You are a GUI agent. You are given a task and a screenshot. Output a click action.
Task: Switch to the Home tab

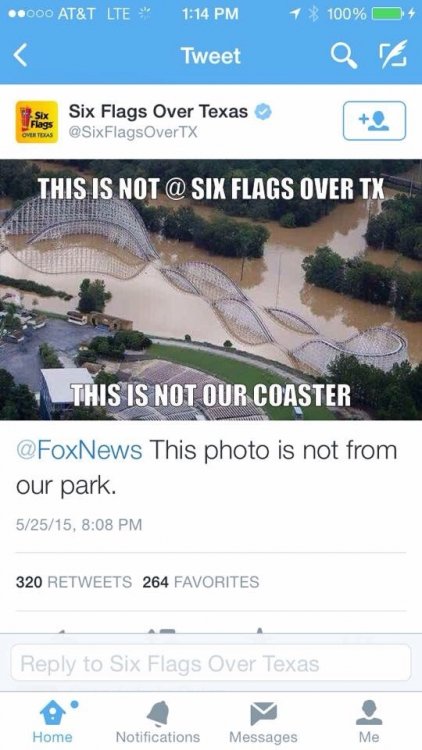click(x=53, y=722)
